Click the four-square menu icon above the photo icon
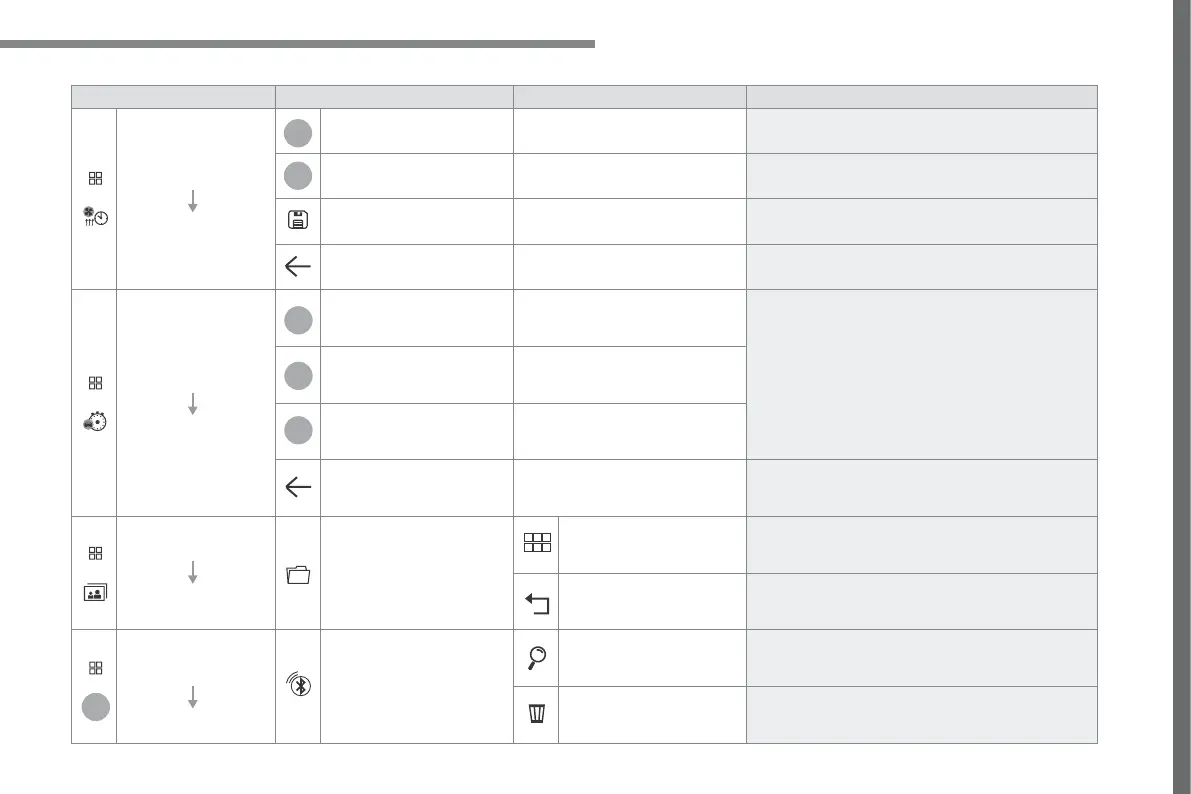The height and width of the screenshot is (794, 1191). 95,553
